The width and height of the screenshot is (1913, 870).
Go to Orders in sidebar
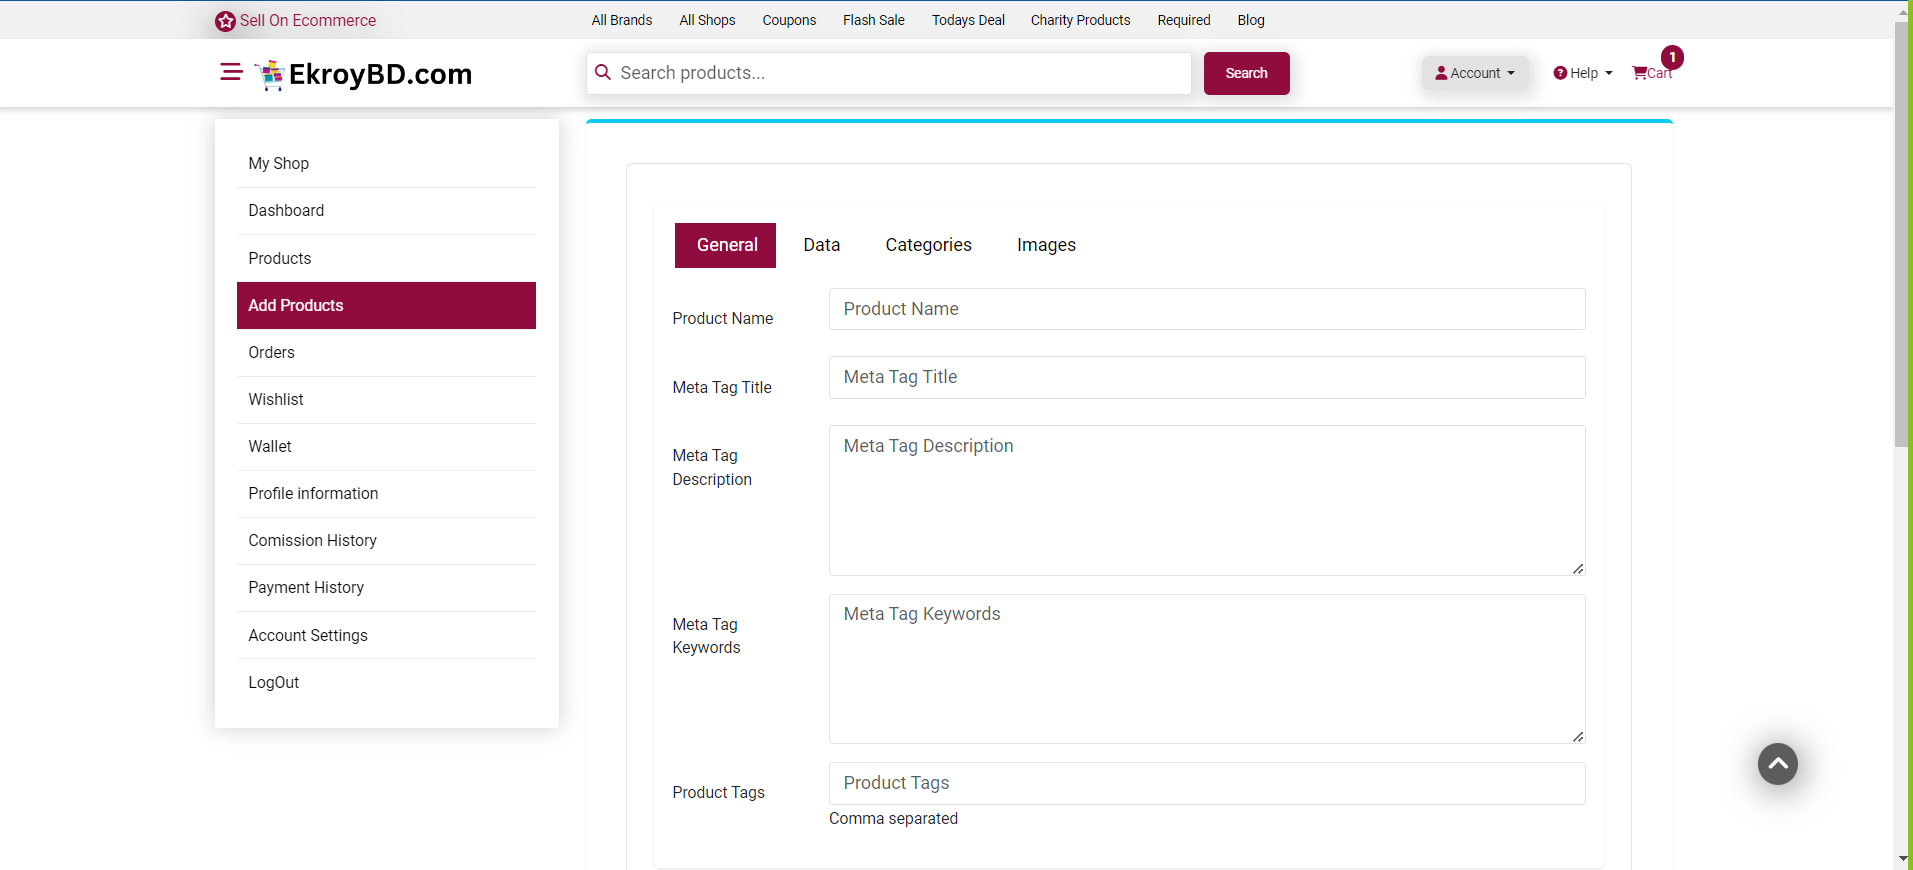point(272,352)
